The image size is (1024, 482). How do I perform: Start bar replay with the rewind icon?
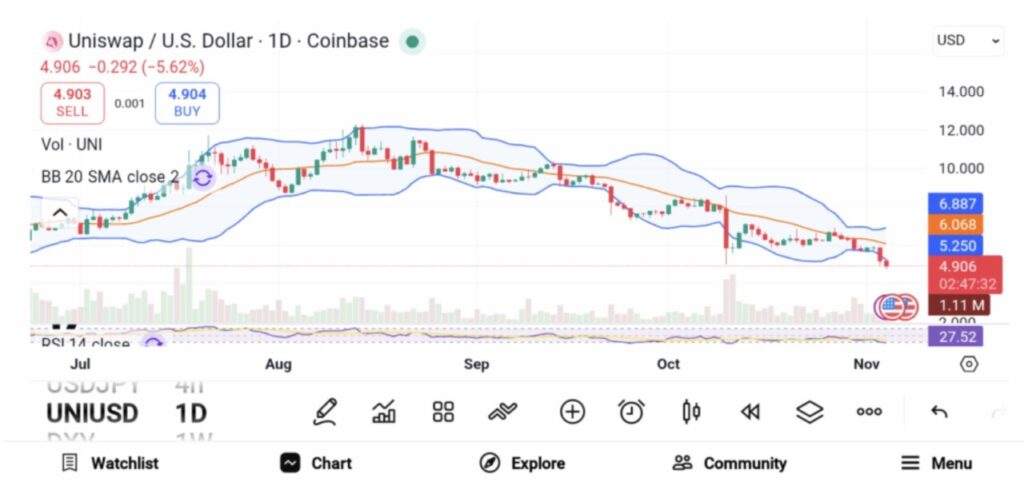tap(749, 411)
